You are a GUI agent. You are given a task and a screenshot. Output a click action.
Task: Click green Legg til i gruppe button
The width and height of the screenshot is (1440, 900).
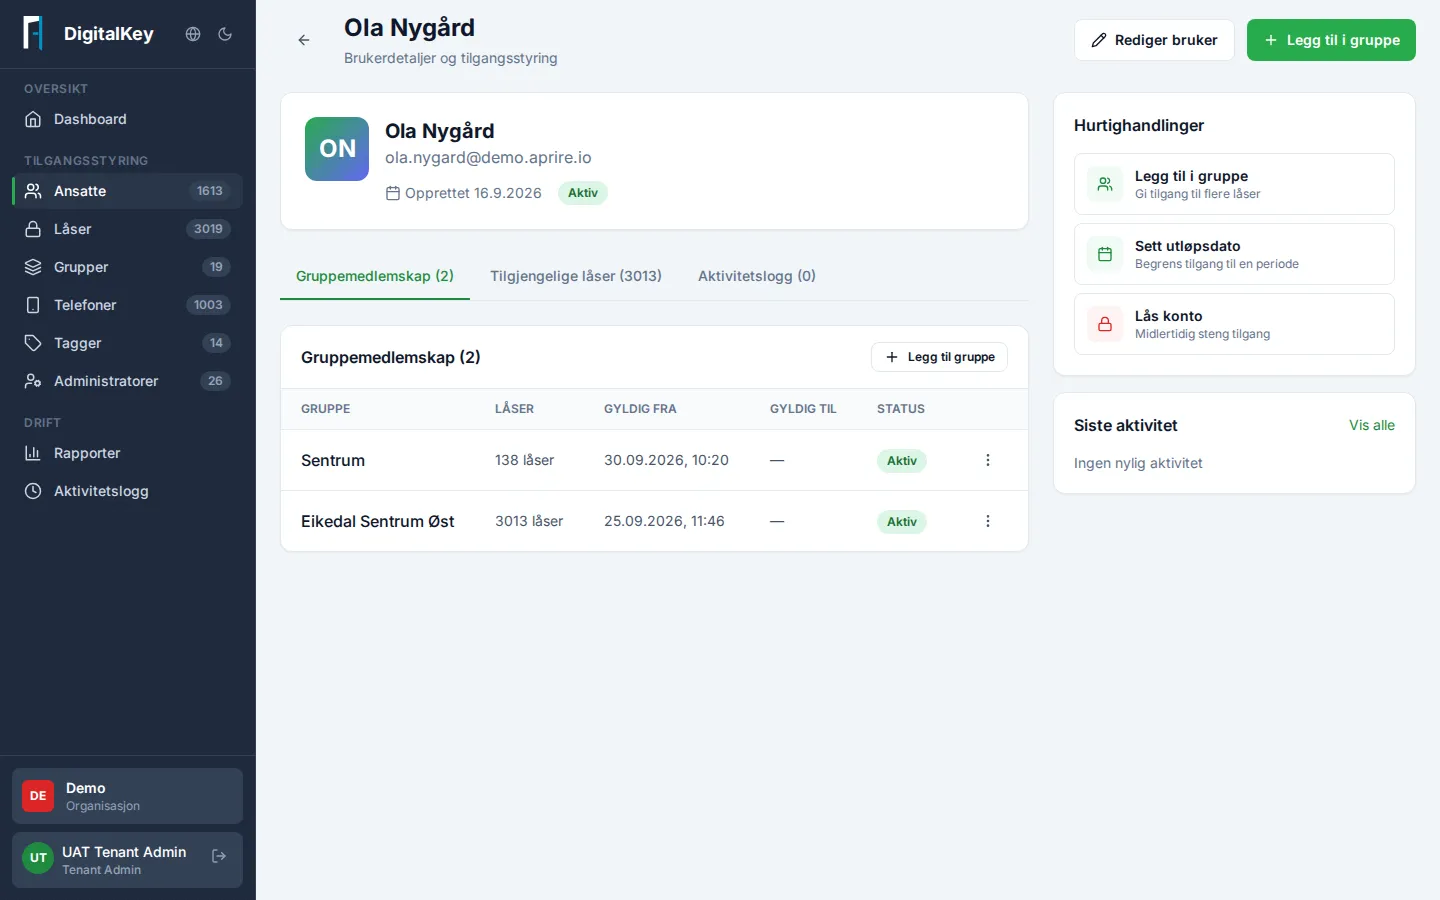(1331, 40)
